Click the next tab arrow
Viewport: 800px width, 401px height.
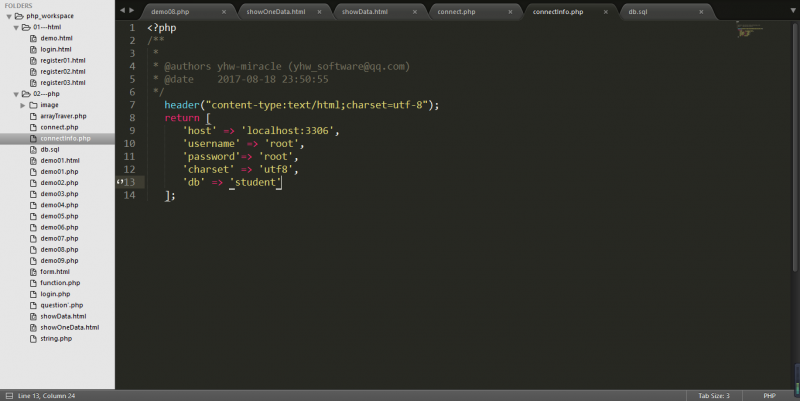132,11
